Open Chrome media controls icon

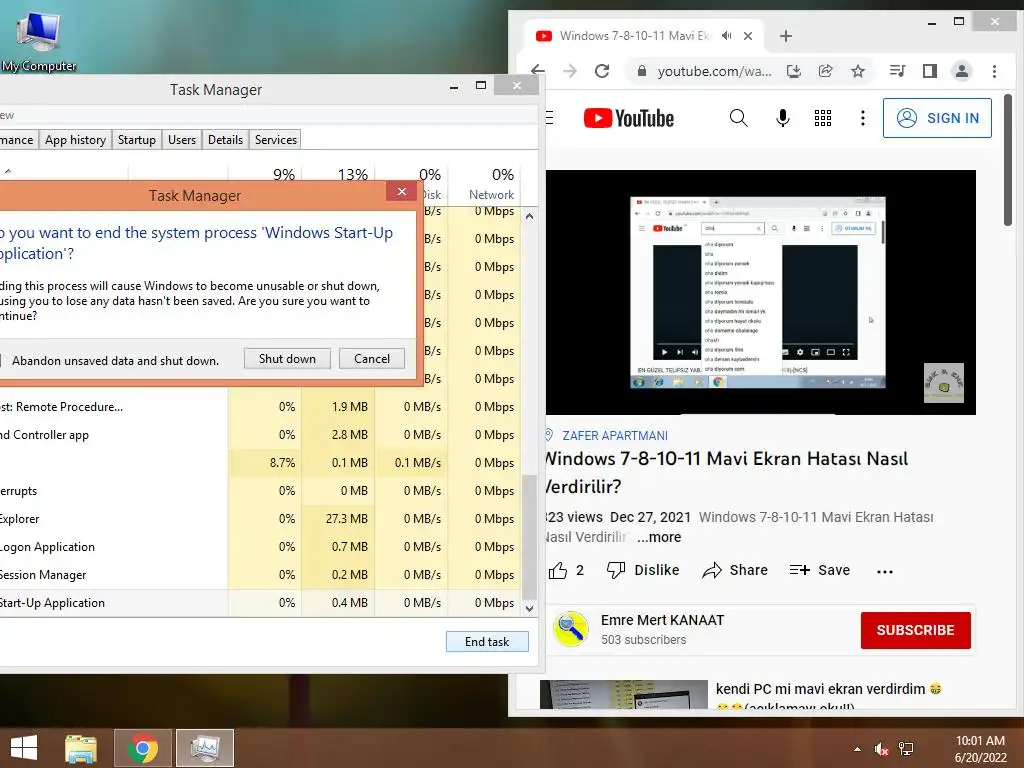(897, 71)
